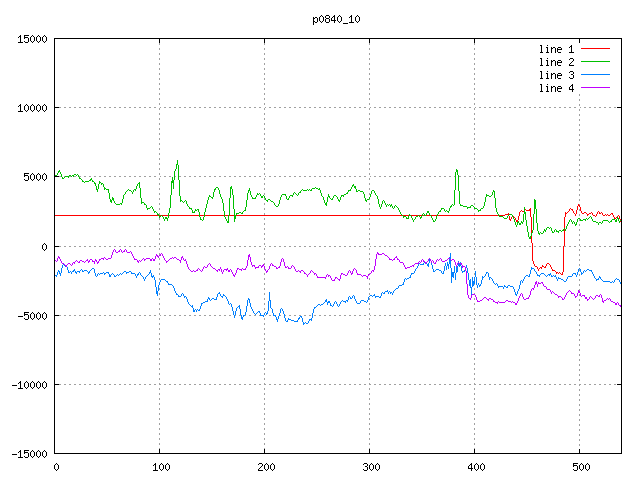Viewport: 640px width, 480px height.
Task: Click the green line 2 legend swatch
Action: [x=596, y=62]
